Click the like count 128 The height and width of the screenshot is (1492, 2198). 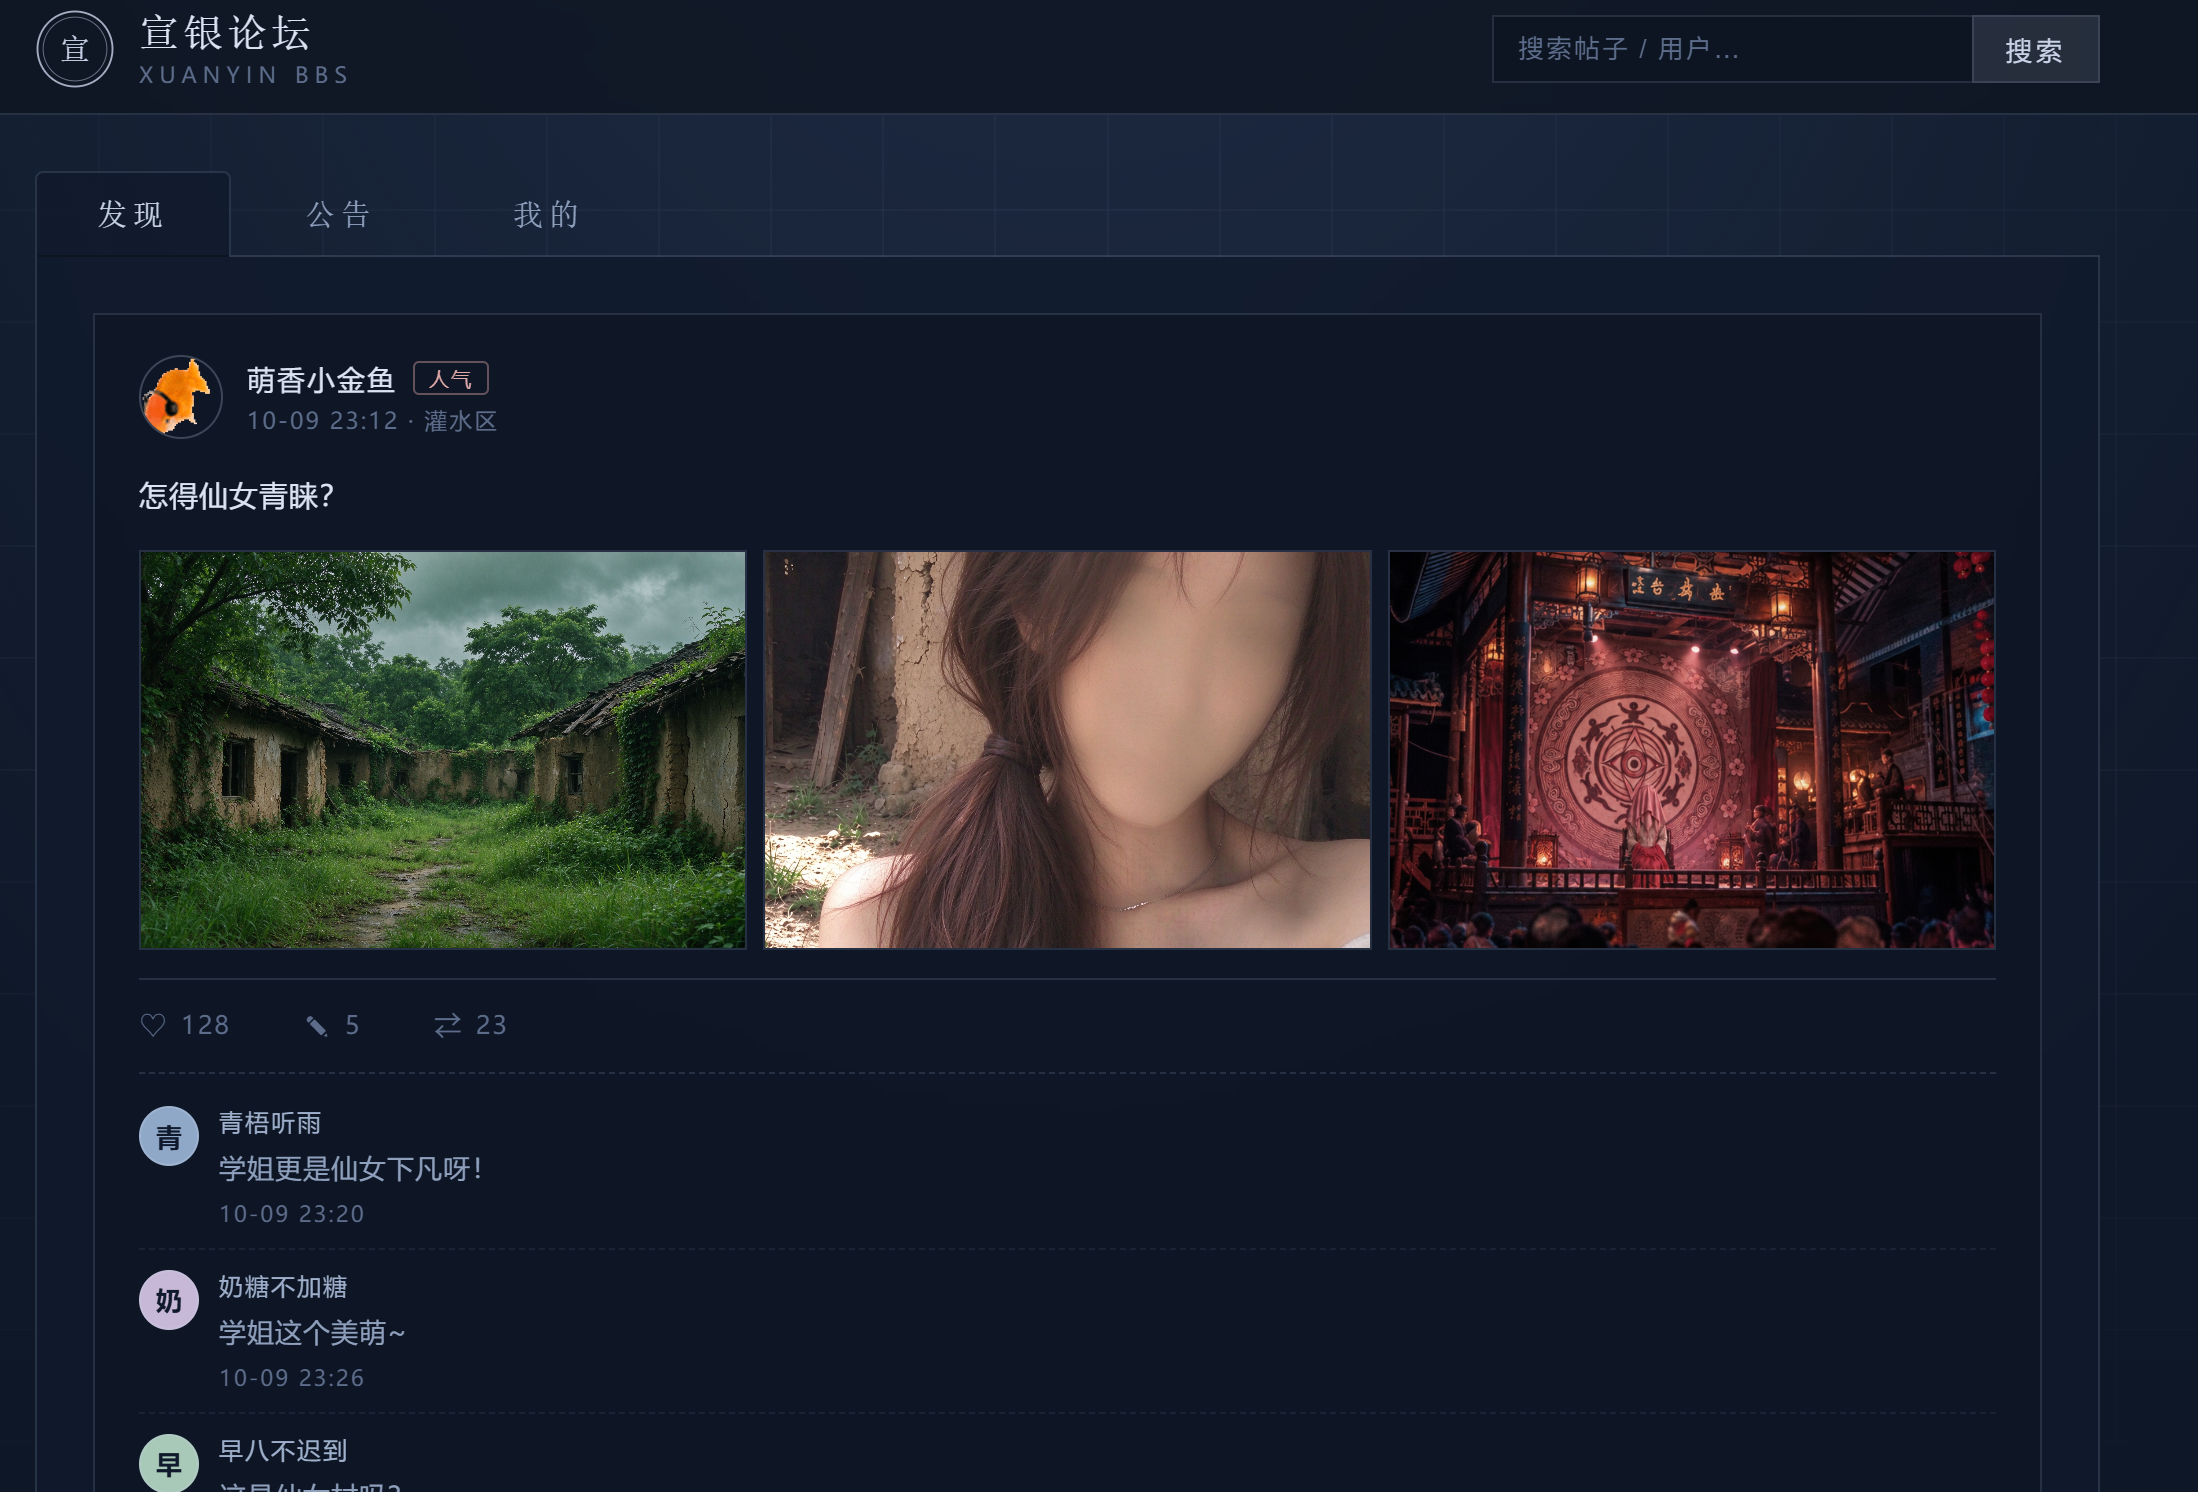point(205,1025)
